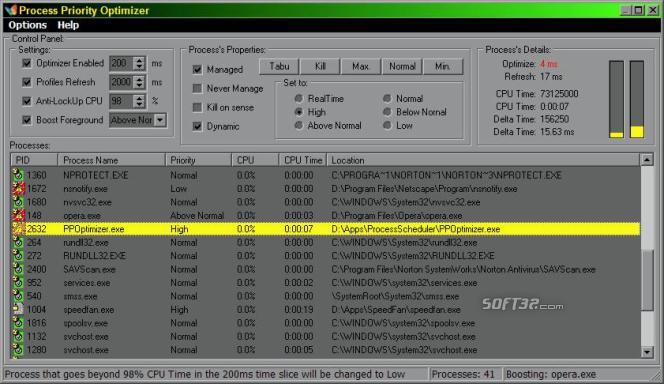Click the 'Above Normal' priority cell of opera.exe
The height and width of the screenshot is (384, 664).
pyautogui.click(x=197, y=215)
